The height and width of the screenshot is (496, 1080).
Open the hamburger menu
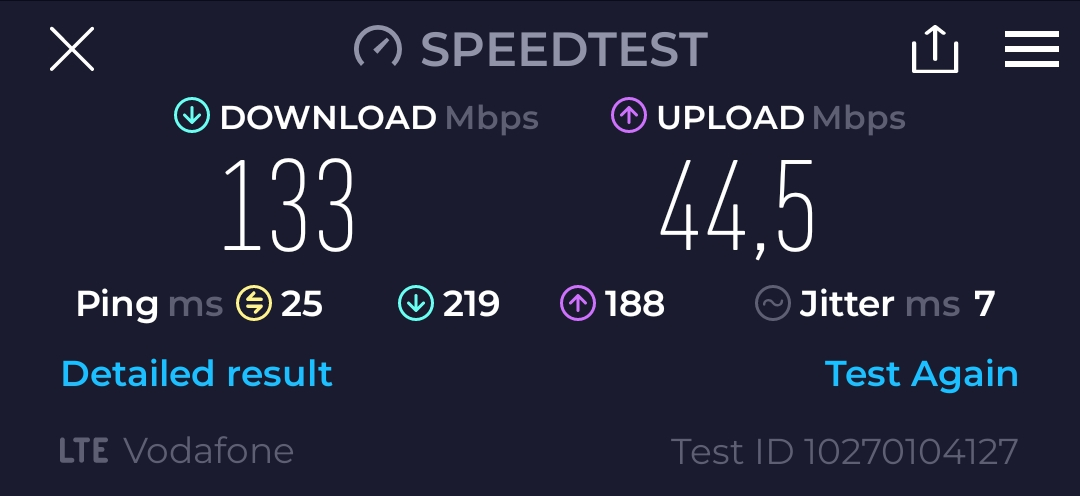click(1031, 49)
